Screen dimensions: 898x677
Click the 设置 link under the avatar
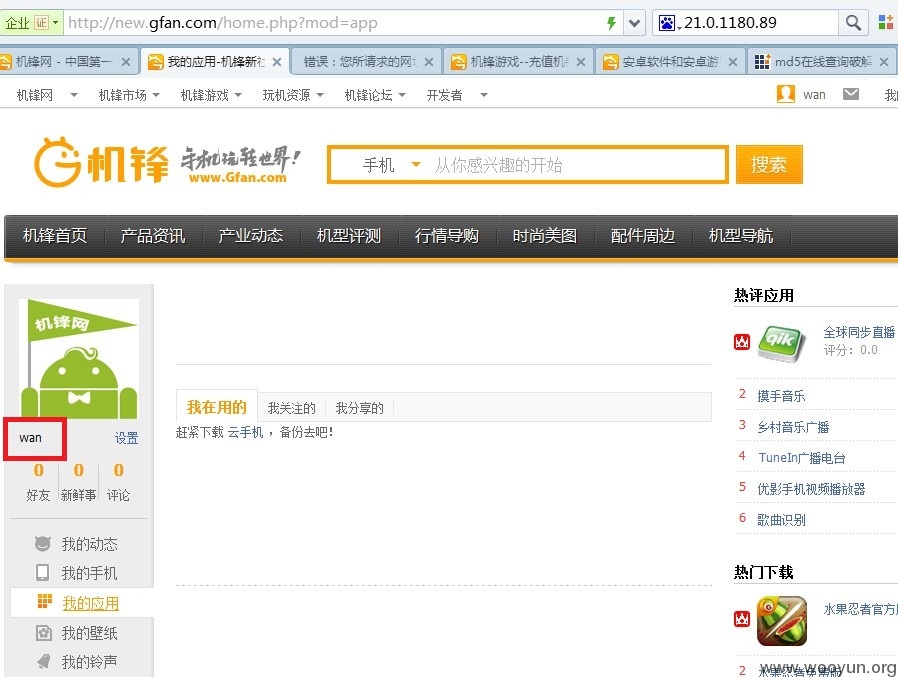click(x=127, y=438)
